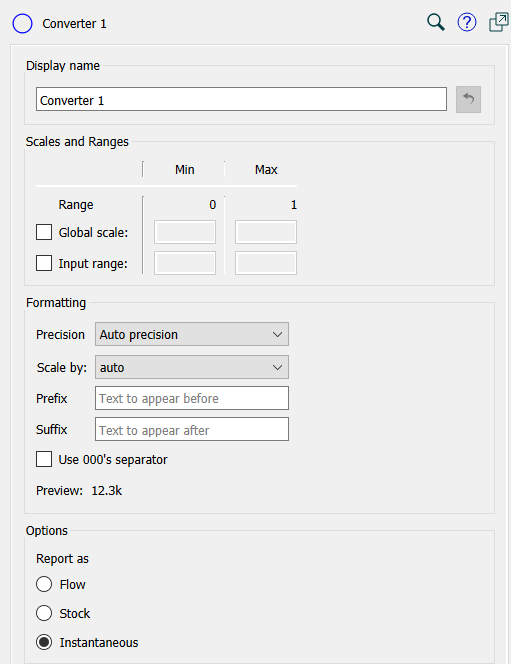The image size is (511, 664).
Task: Select the Flow radio button
Action: (44, 584)
